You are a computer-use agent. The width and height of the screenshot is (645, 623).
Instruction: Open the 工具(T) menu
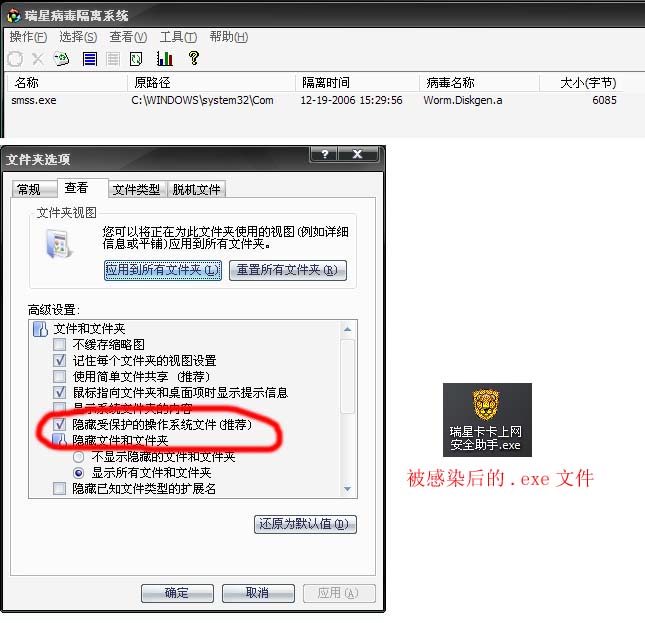(178, 37)
